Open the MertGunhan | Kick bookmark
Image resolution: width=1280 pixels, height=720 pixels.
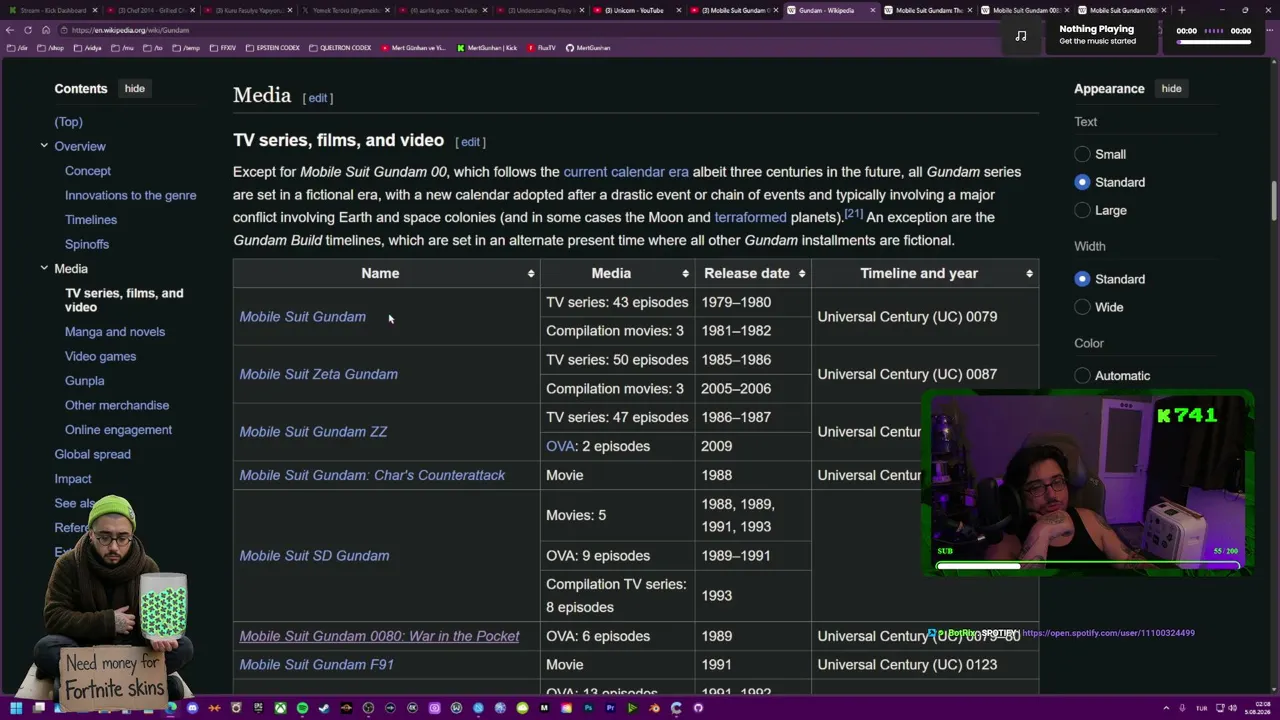[x=487, y=48]
